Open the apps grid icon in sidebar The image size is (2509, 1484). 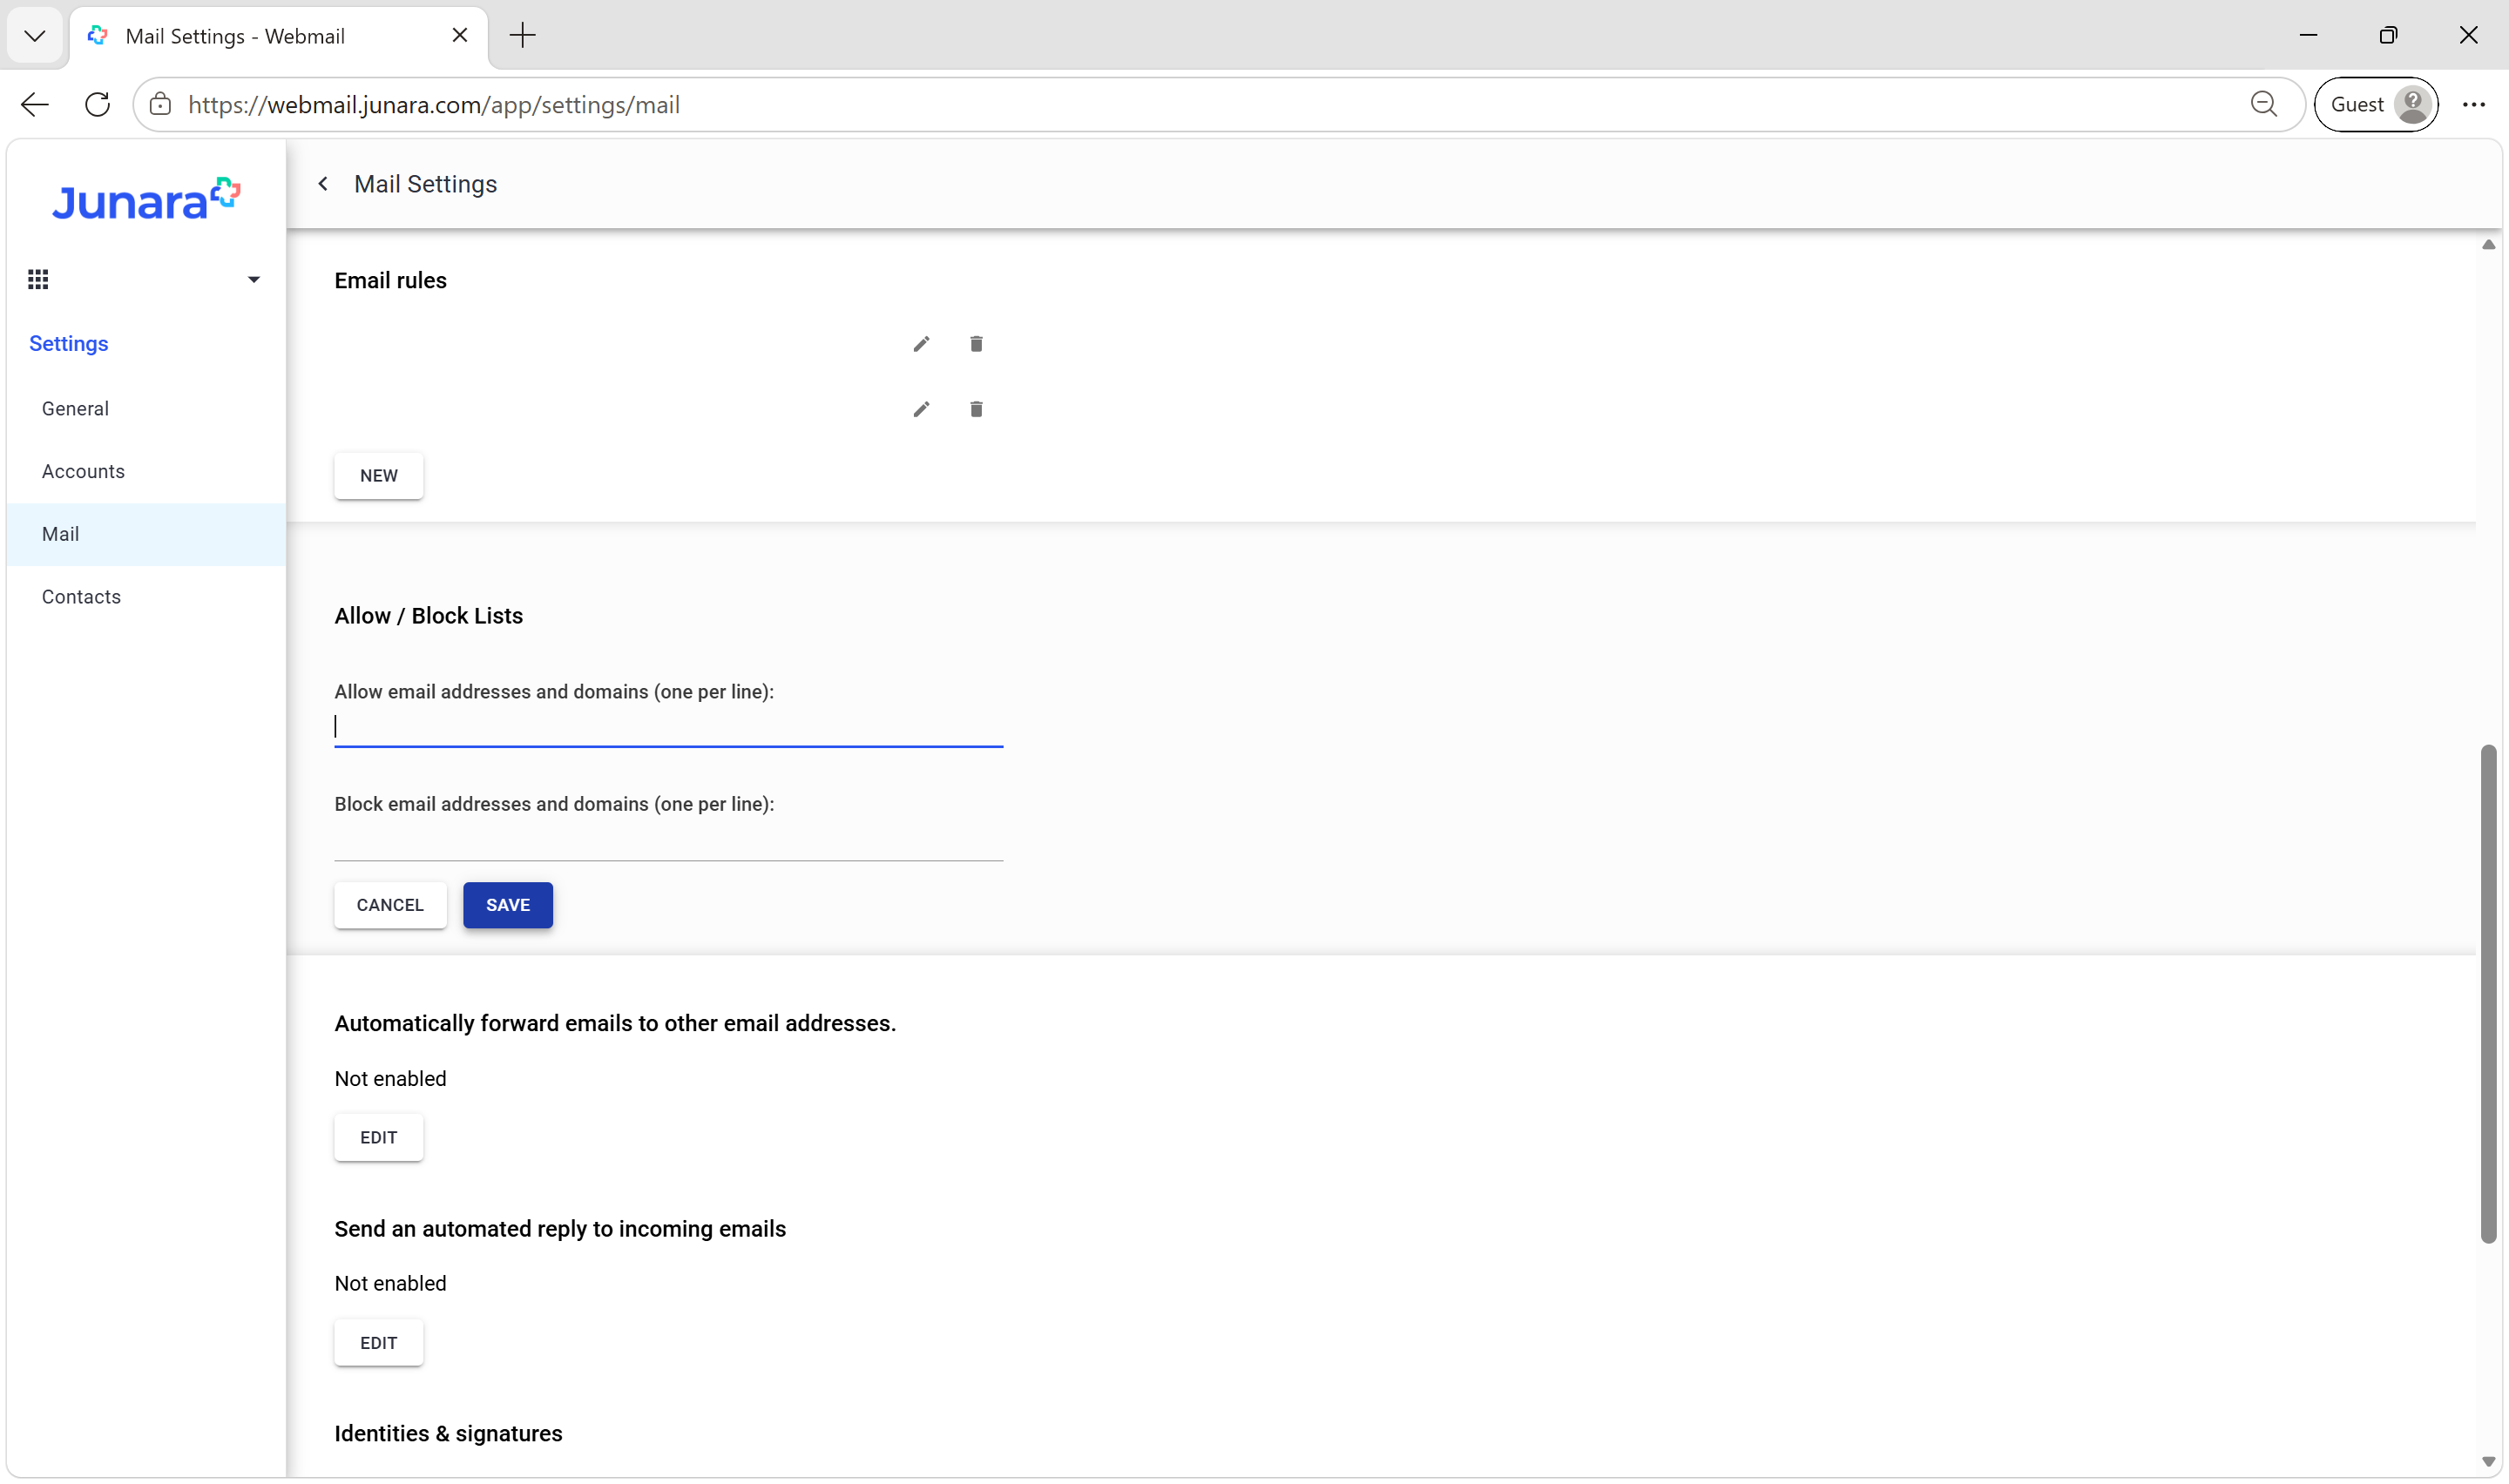point(38,279)
